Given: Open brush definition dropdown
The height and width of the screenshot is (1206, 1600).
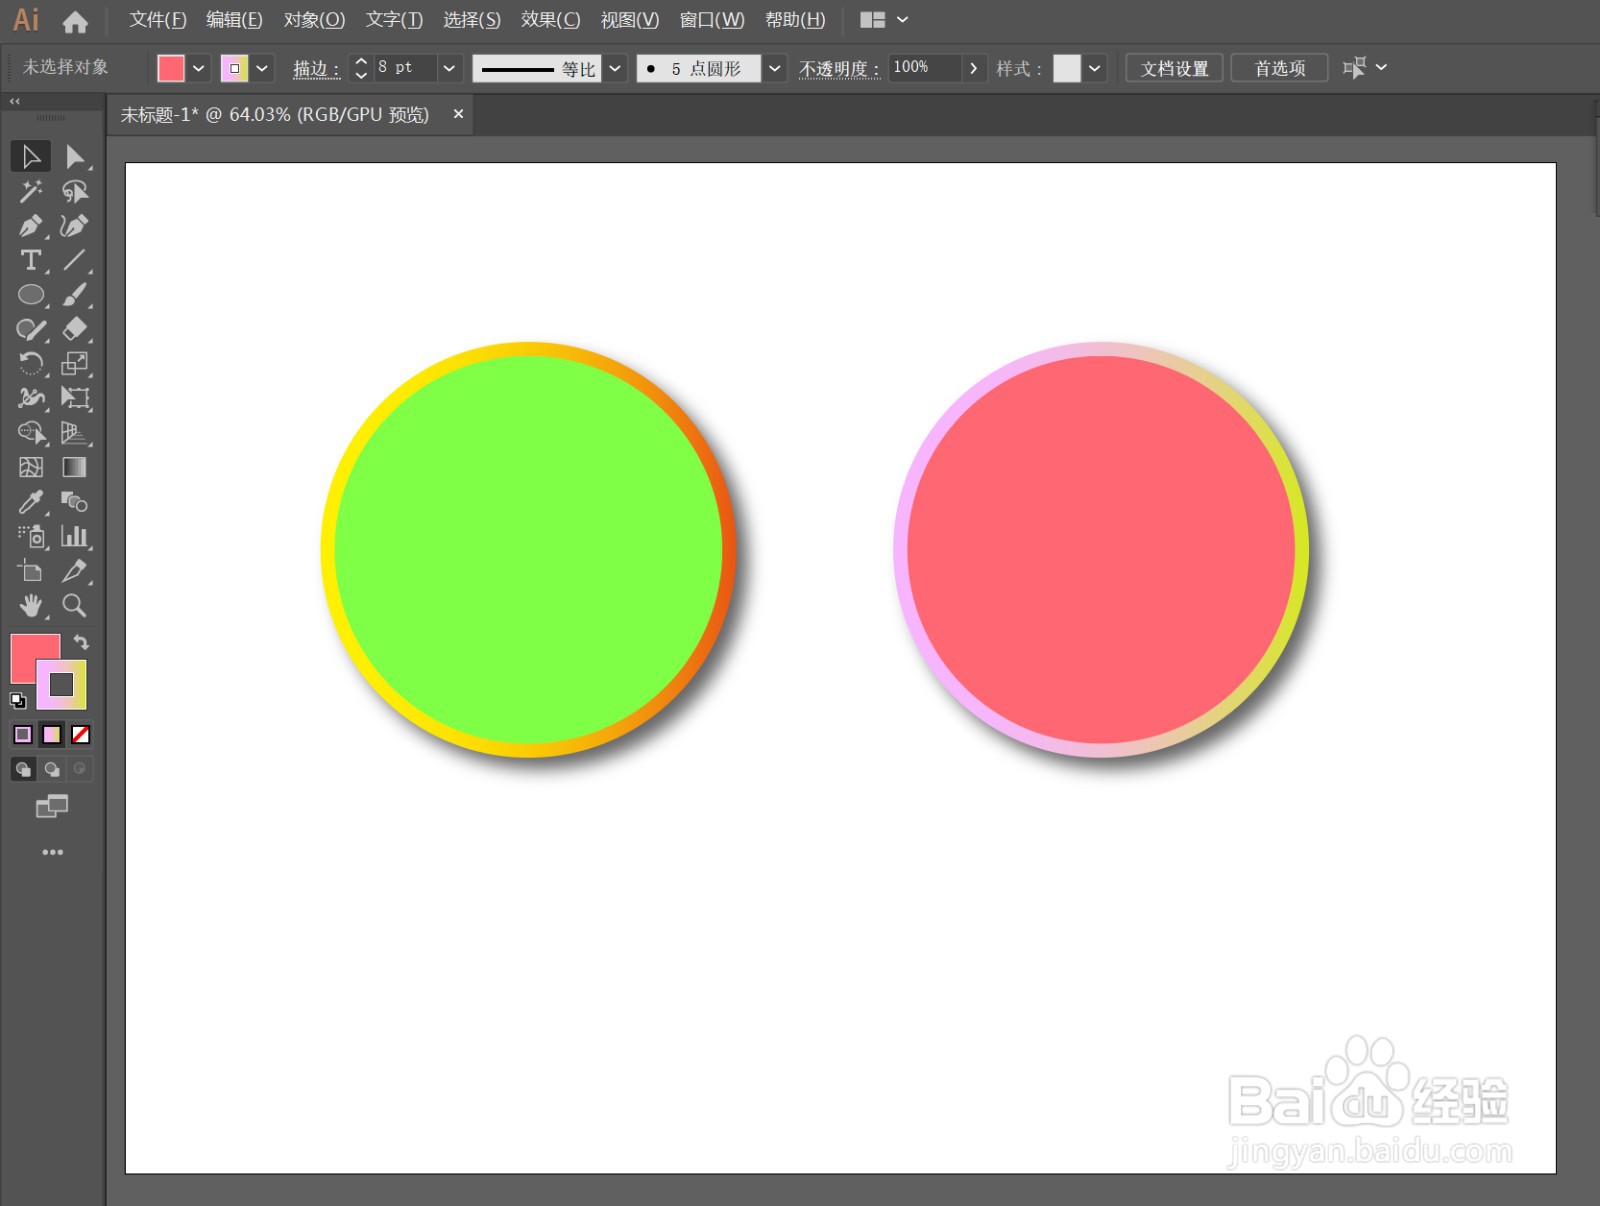Looking at the screenshot, I should [x=775, y=68].
